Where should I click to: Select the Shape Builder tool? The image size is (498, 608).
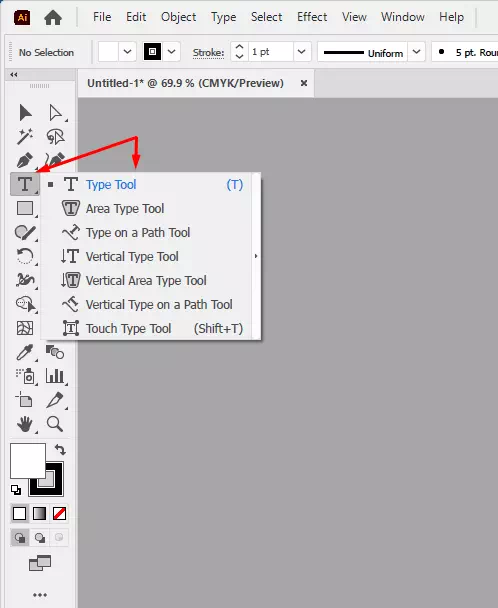(x=25, y=304)
